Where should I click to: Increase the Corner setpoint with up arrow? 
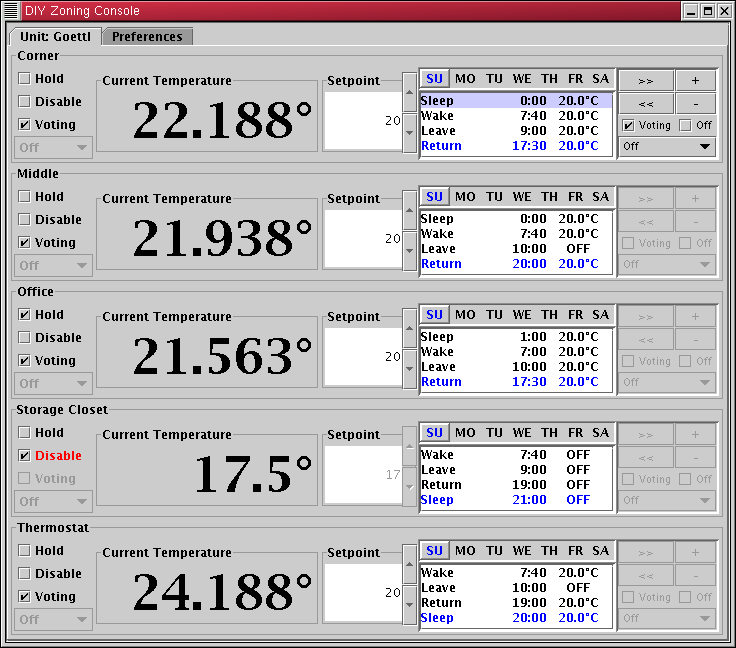(409, 93)
